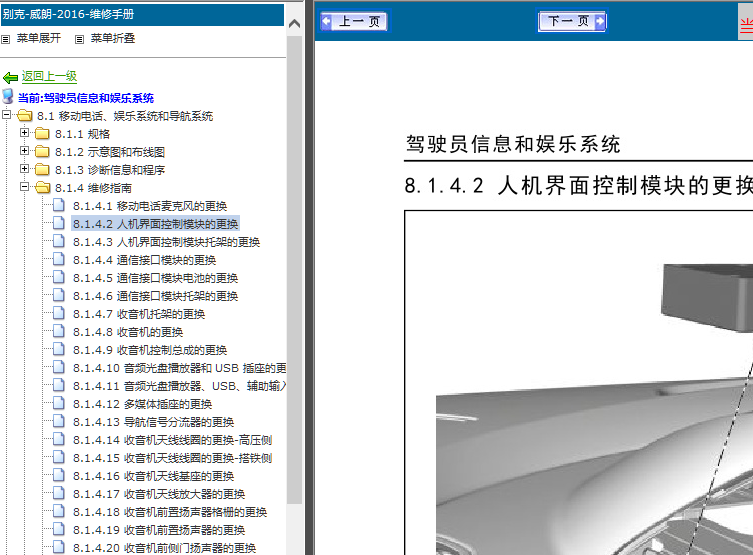Open 8.1.4.12 多媒体插座的更换
The height and width of the screenshot is (555, 753).
(143, 404)
